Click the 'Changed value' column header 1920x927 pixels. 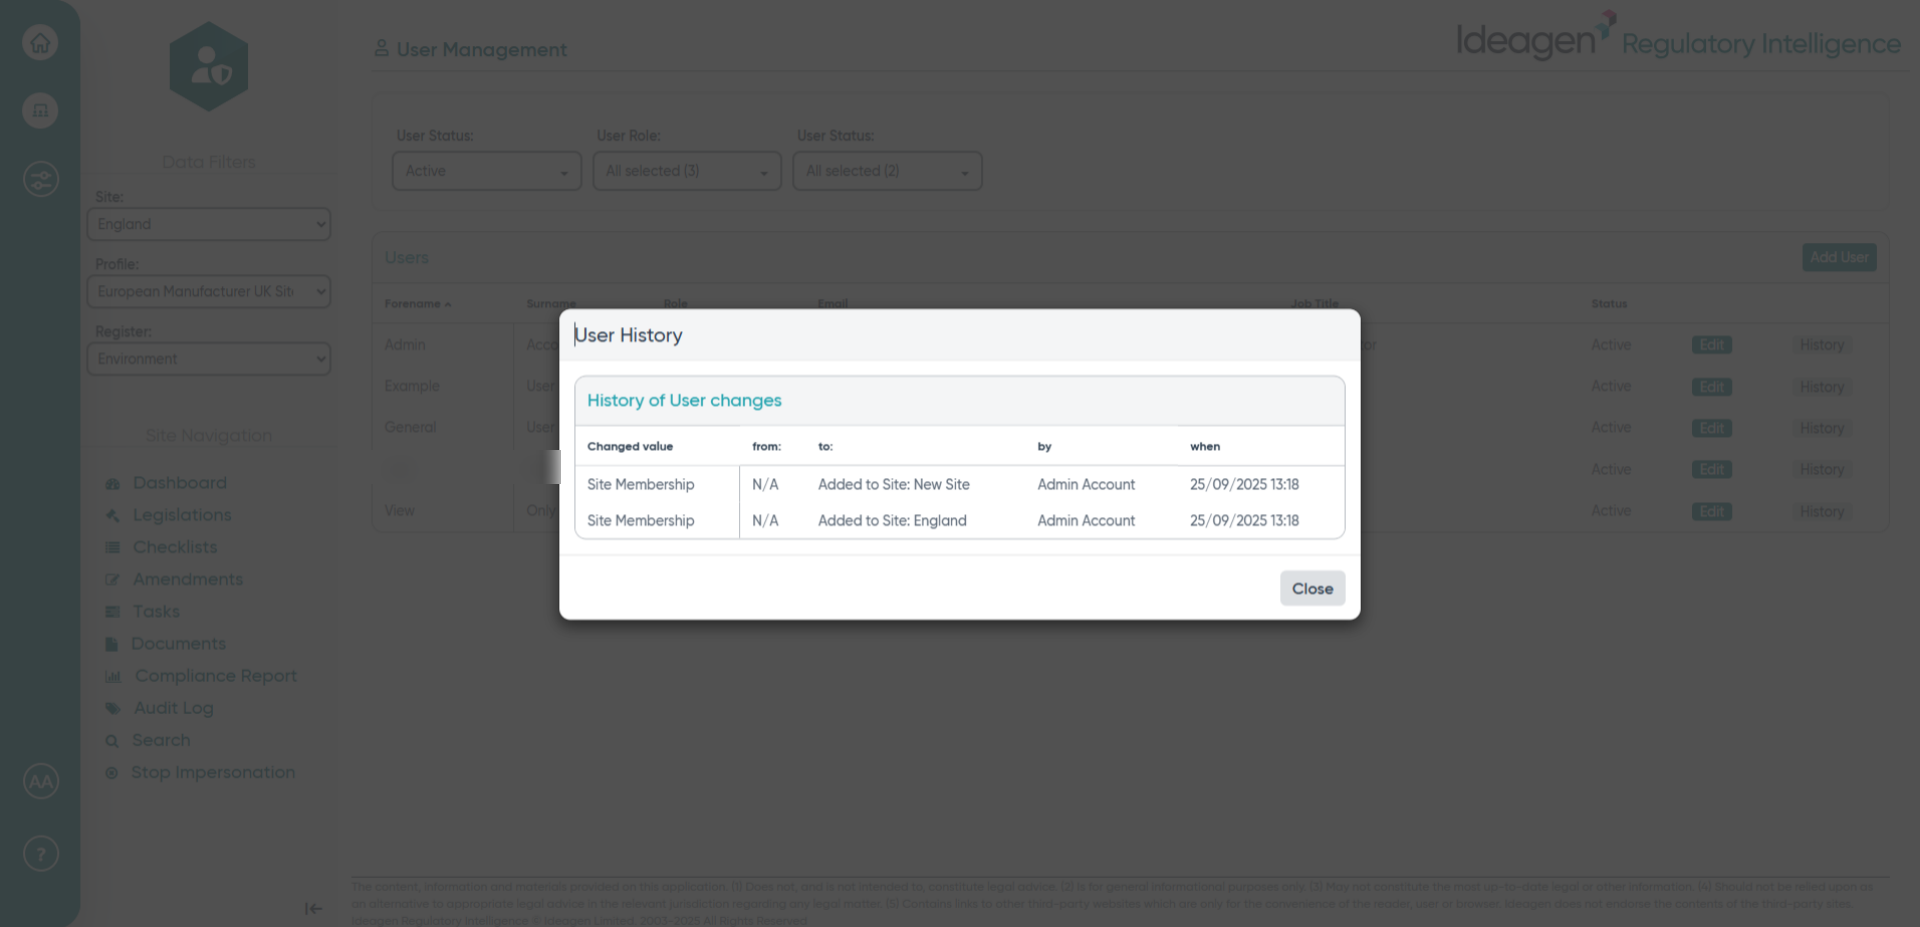[x=630, y=446]
